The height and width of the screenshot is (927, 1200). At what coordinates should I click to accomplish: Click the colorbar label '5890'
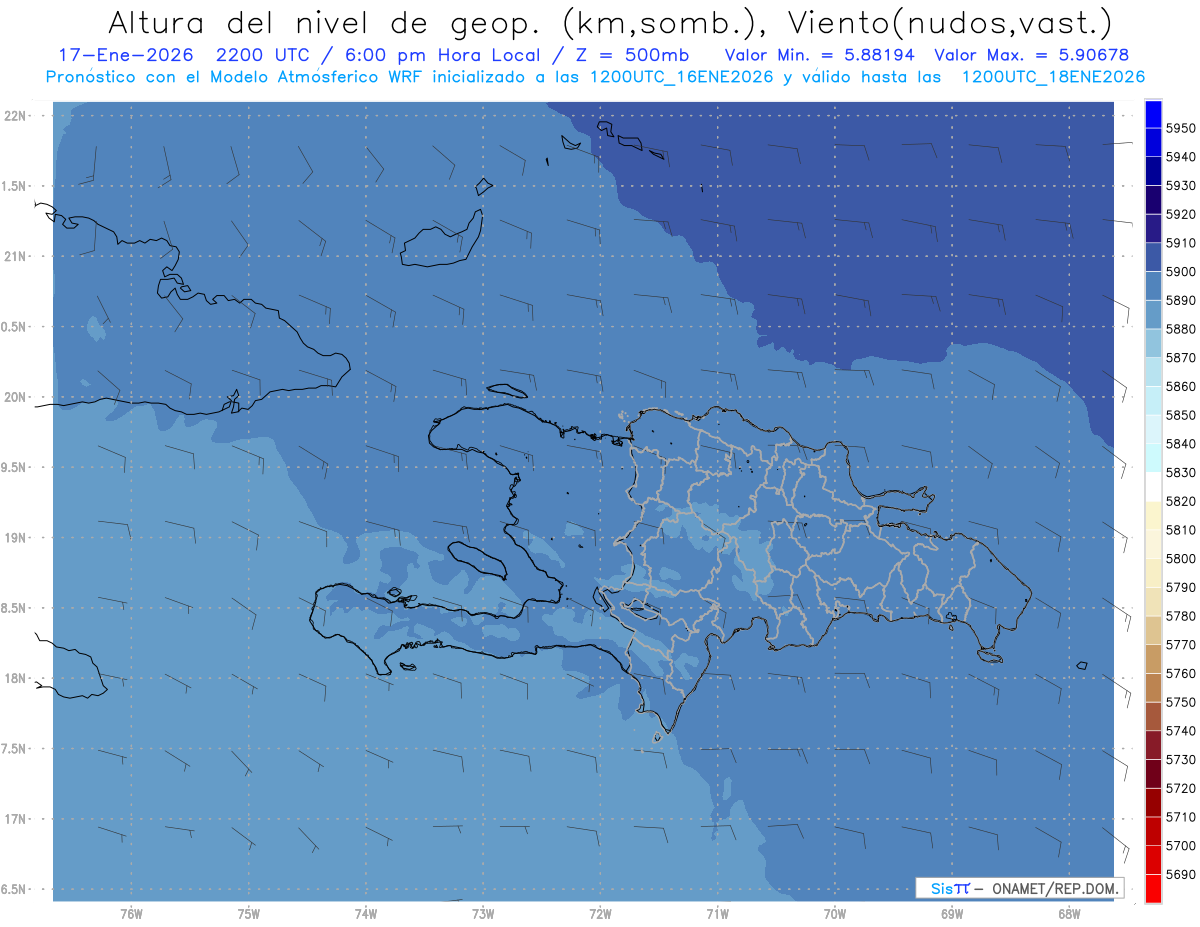click(1181, 300)
